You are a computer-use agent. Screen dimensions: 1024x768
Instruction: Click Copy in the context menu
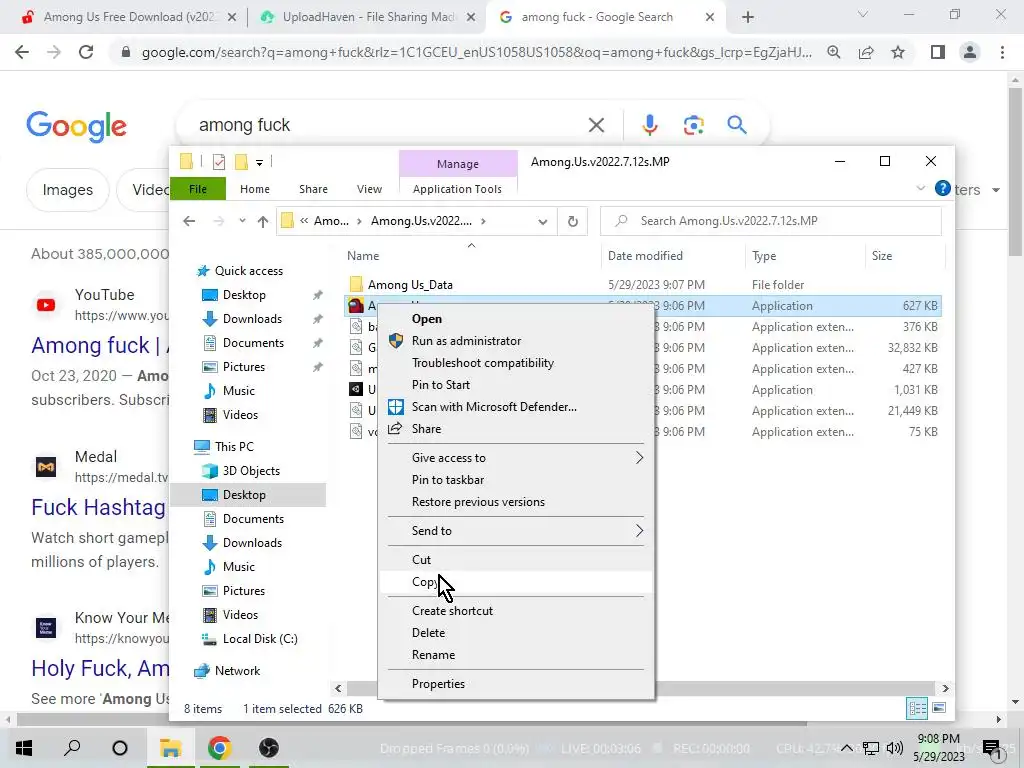(516, 582)
